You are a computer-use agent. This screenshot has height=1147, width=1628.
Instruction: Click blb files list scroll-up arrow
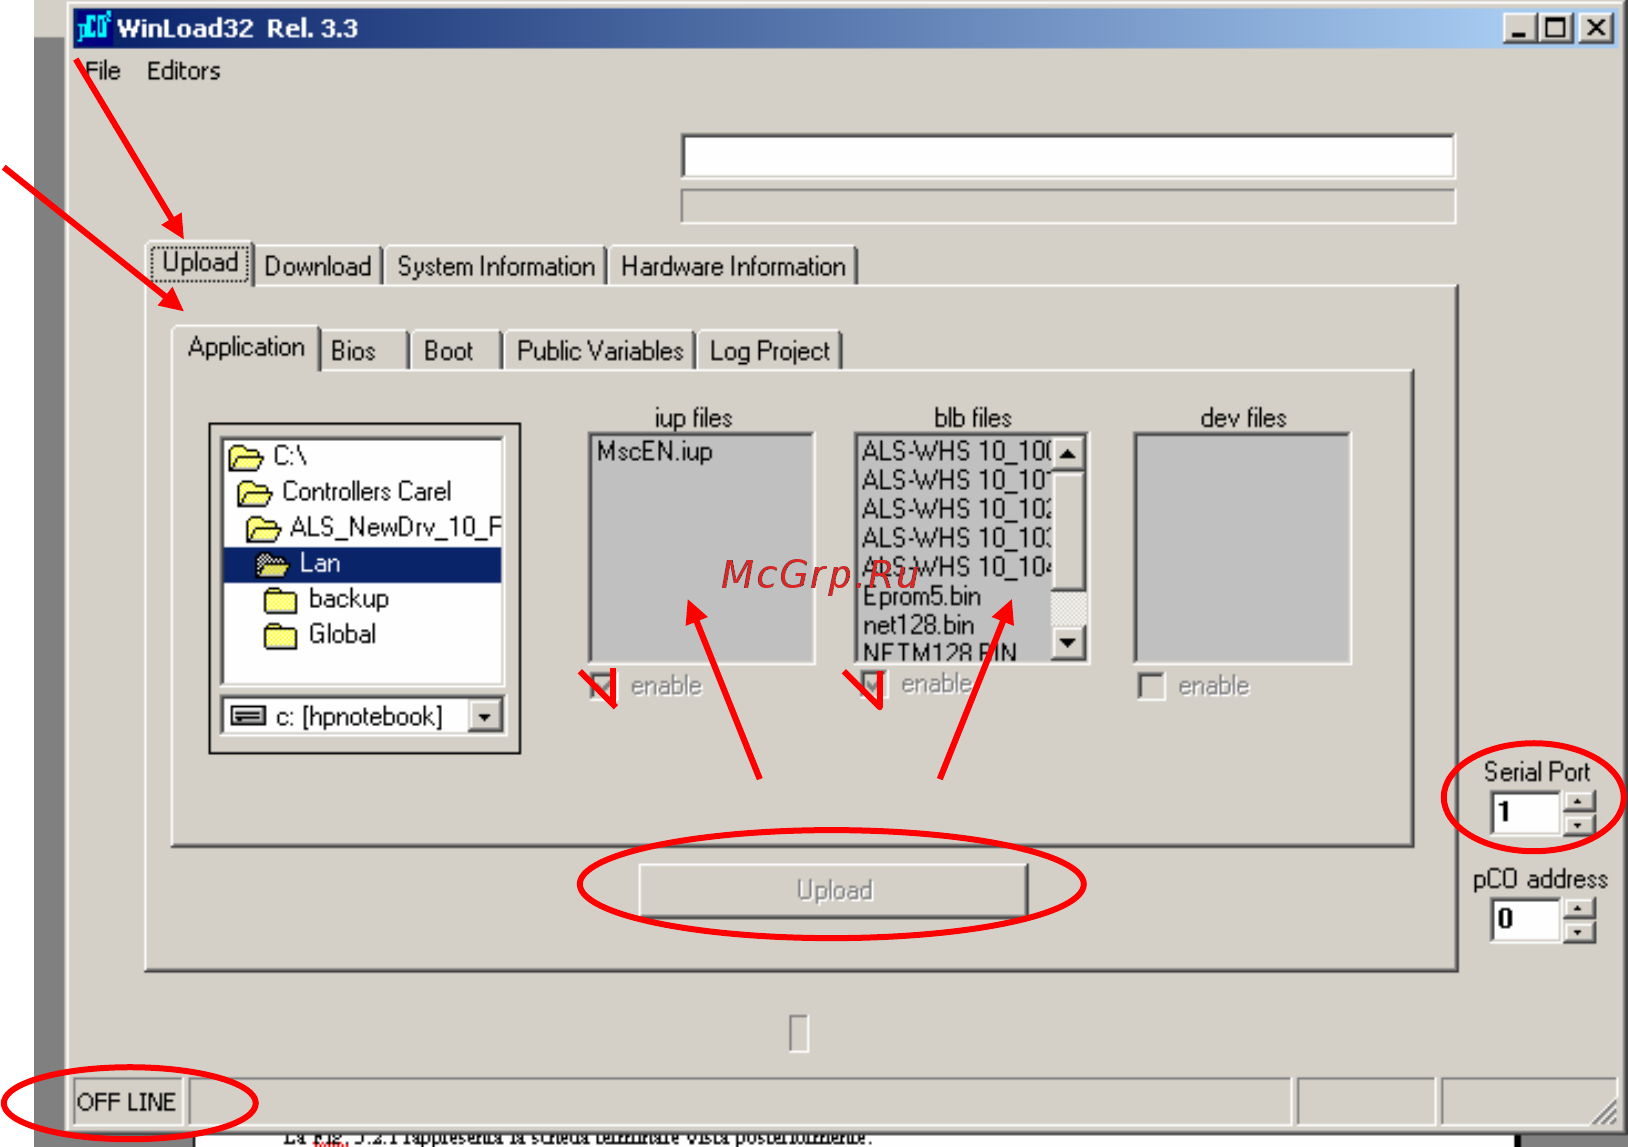point(1069,453)
